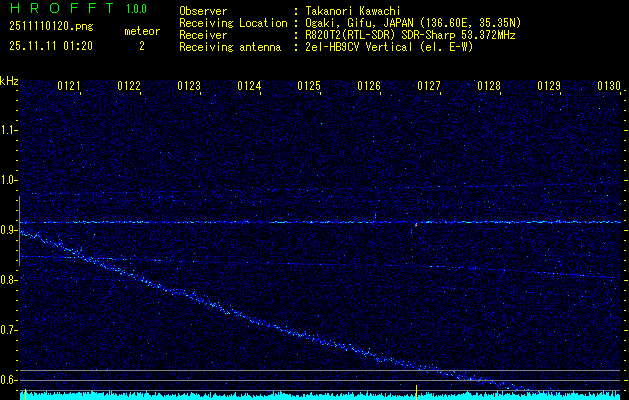The image size is (629, 400).
Task: Select the 0124 time marker
Action: pos(249,87)
